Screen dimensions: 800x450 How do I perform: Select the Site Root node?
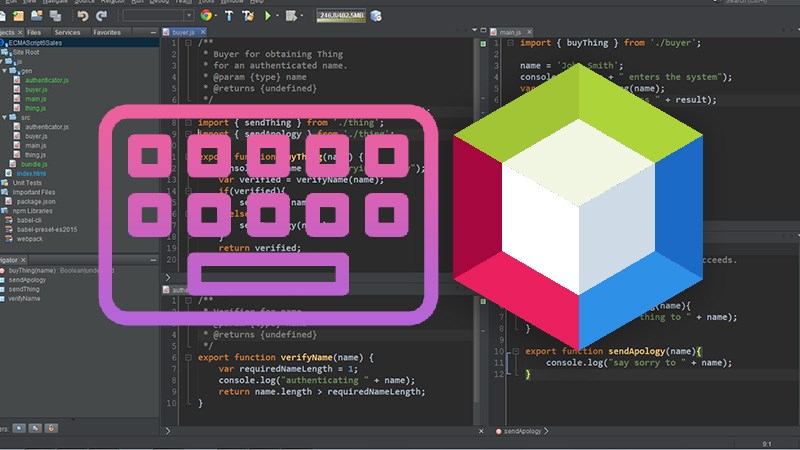coord(26,52)
